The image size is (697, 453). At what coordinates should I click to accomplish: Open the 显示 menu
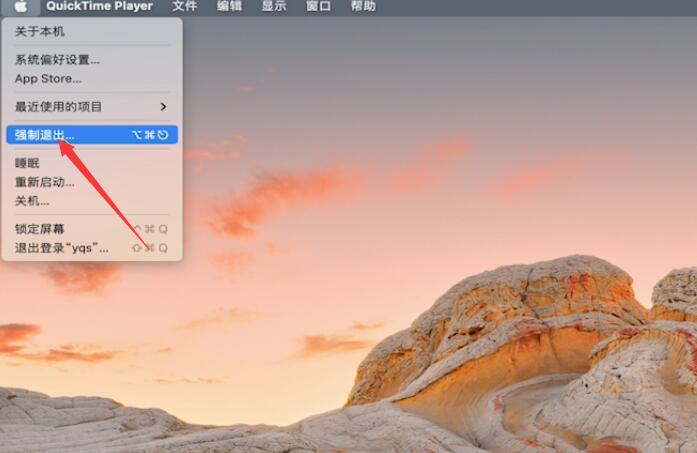click(274, 6)
